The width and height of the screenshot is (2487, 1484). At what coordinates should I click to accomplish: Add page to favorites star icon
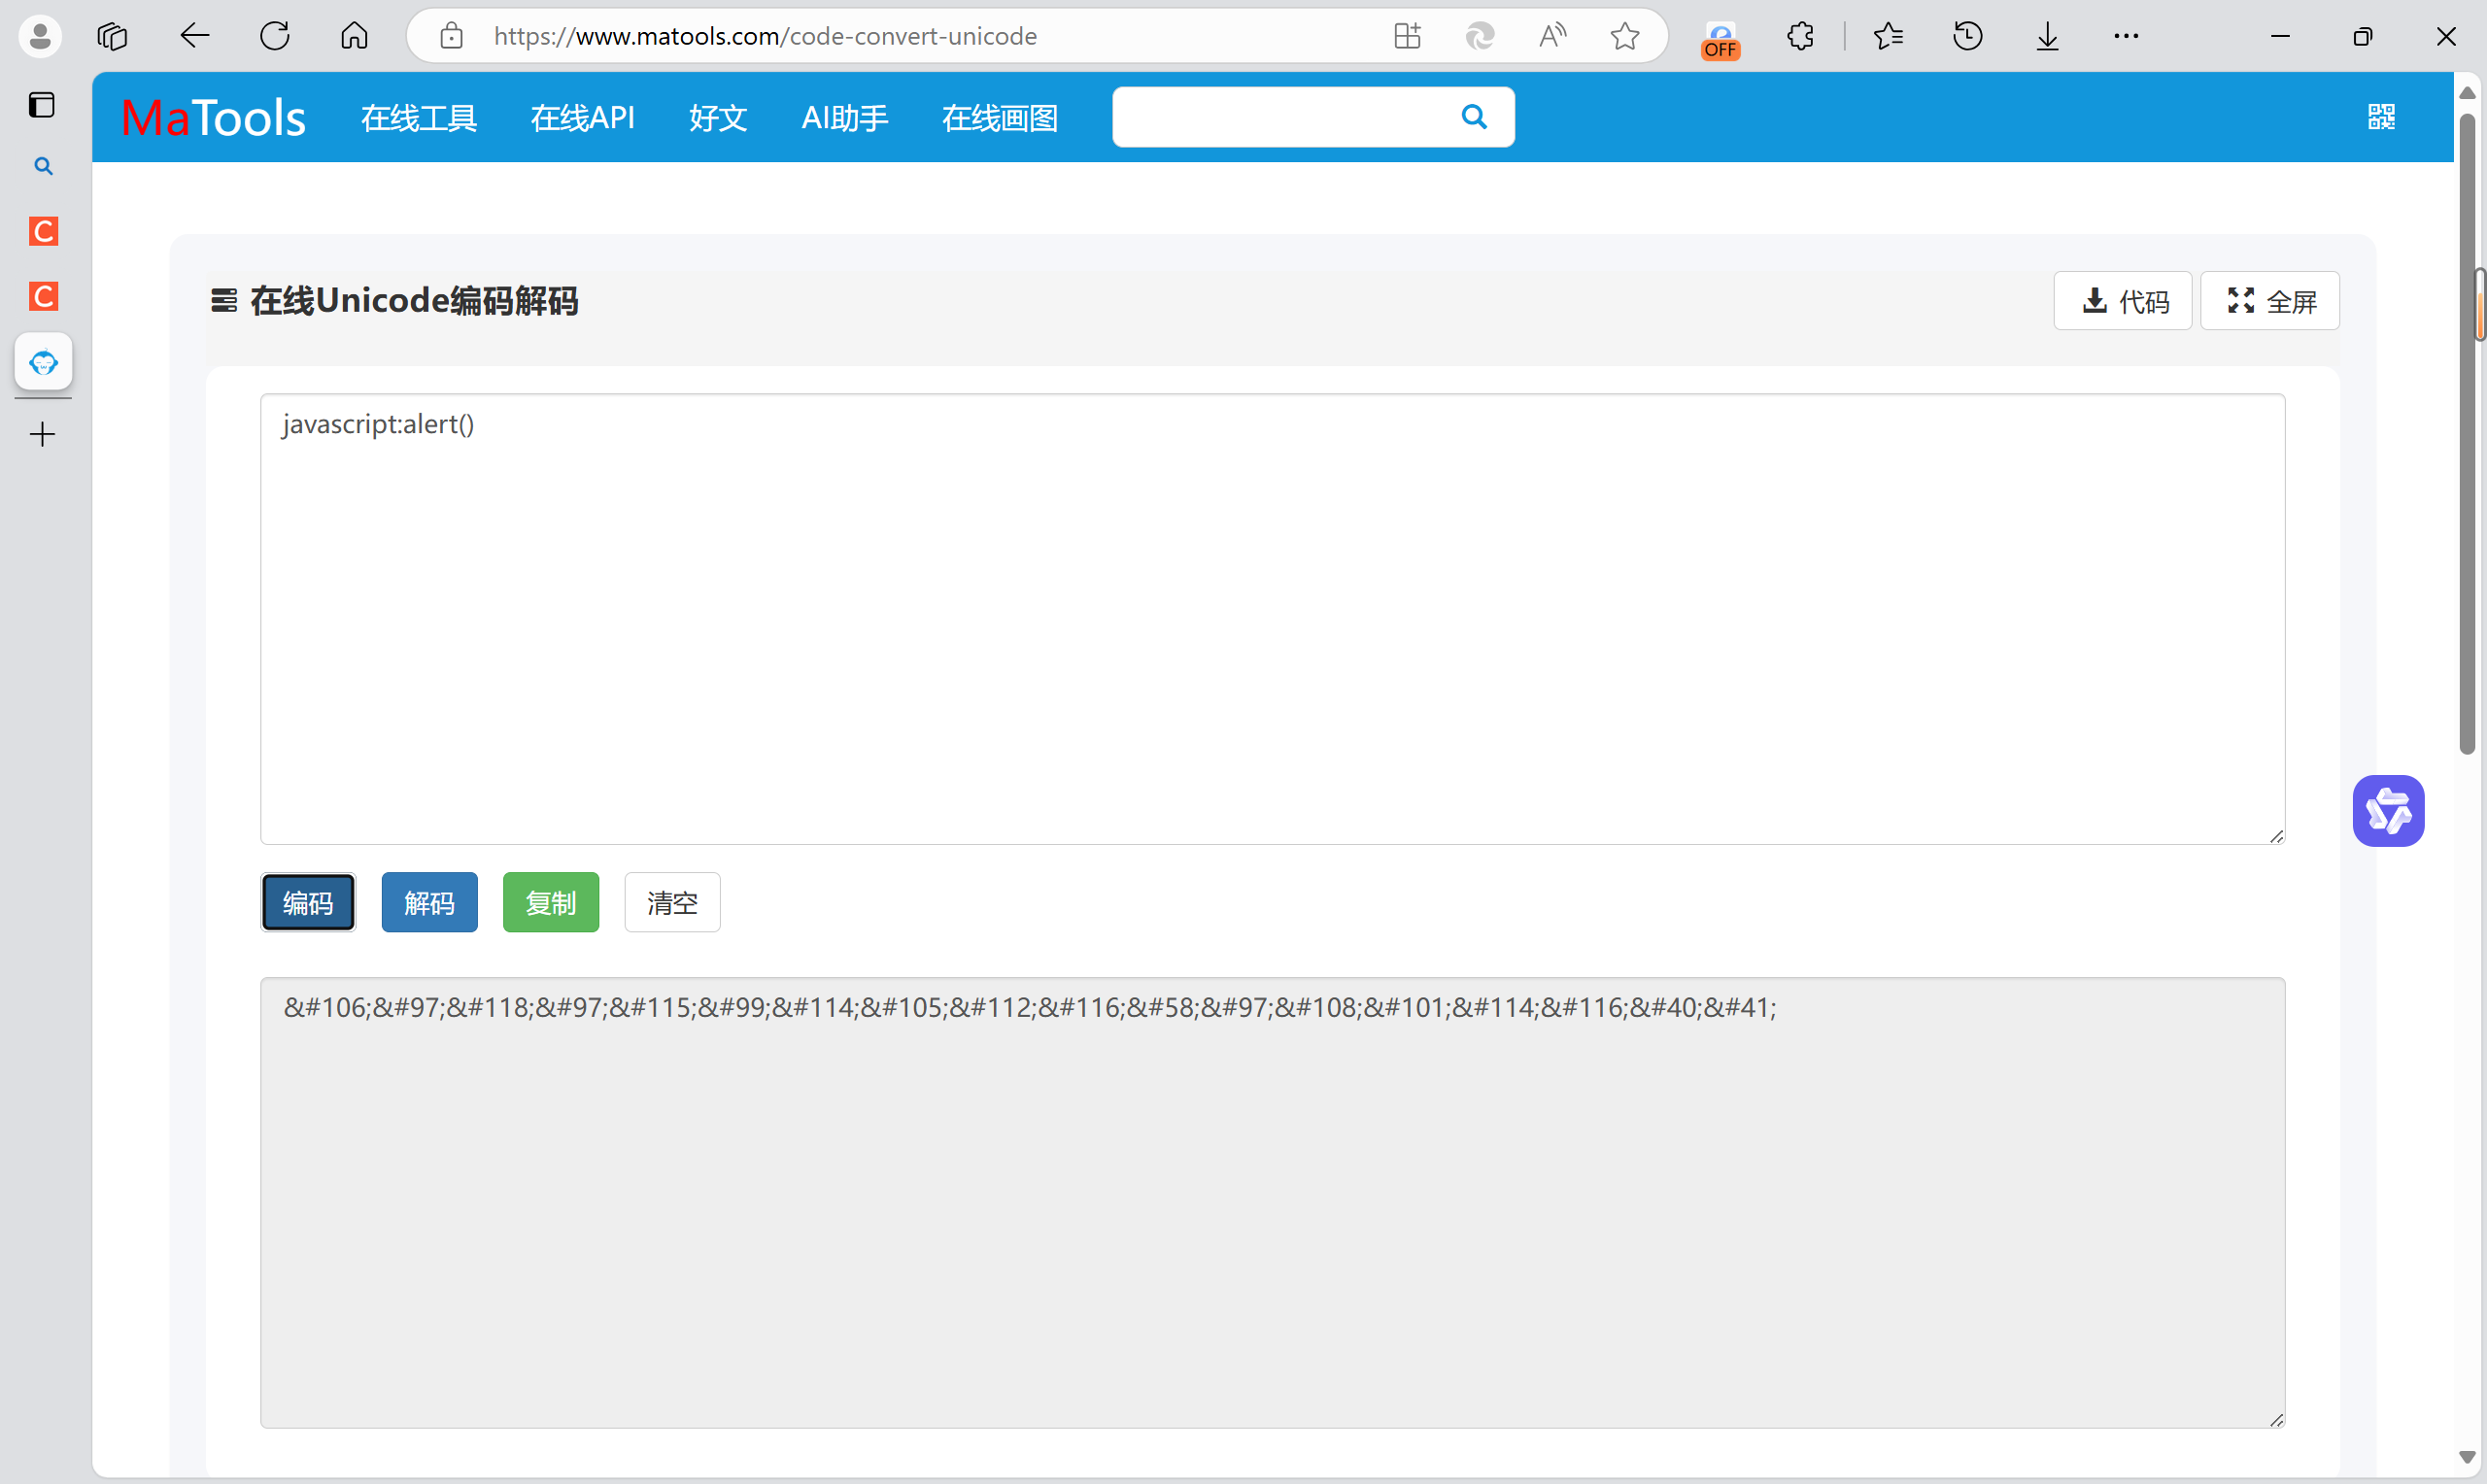[x=1624, y=37]
